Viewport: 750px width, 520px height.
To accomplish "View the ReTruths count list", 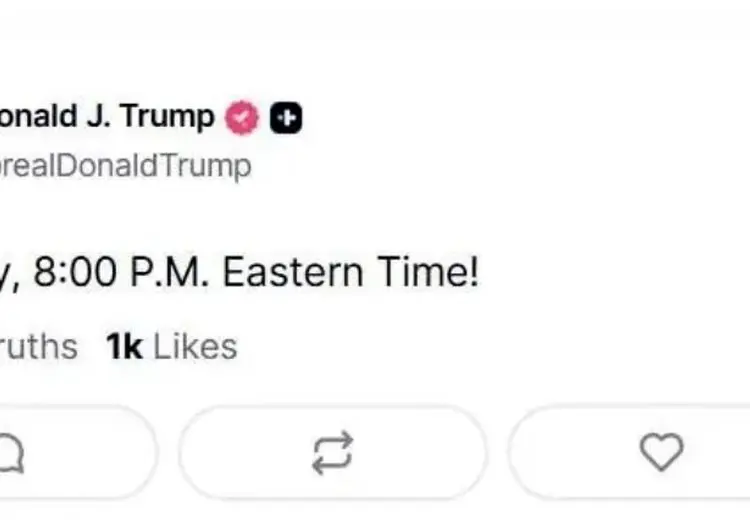I will [x=38, y=347].
